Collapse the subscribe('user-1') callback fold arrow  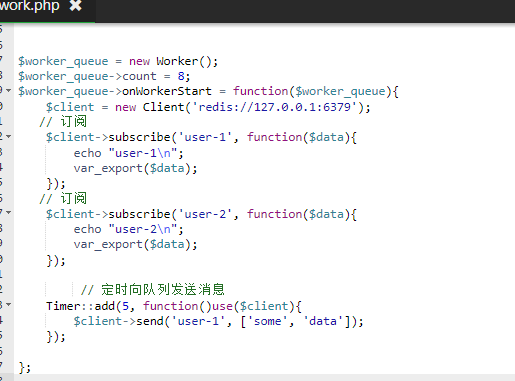pos(9,137)
